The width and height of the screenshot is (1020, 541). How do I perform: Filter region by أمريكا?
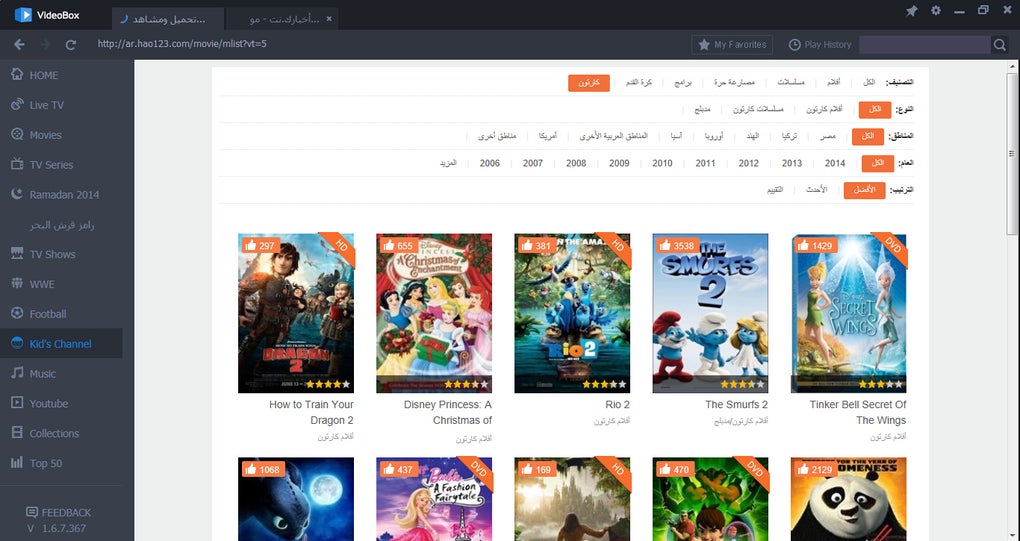pos(548,137)
